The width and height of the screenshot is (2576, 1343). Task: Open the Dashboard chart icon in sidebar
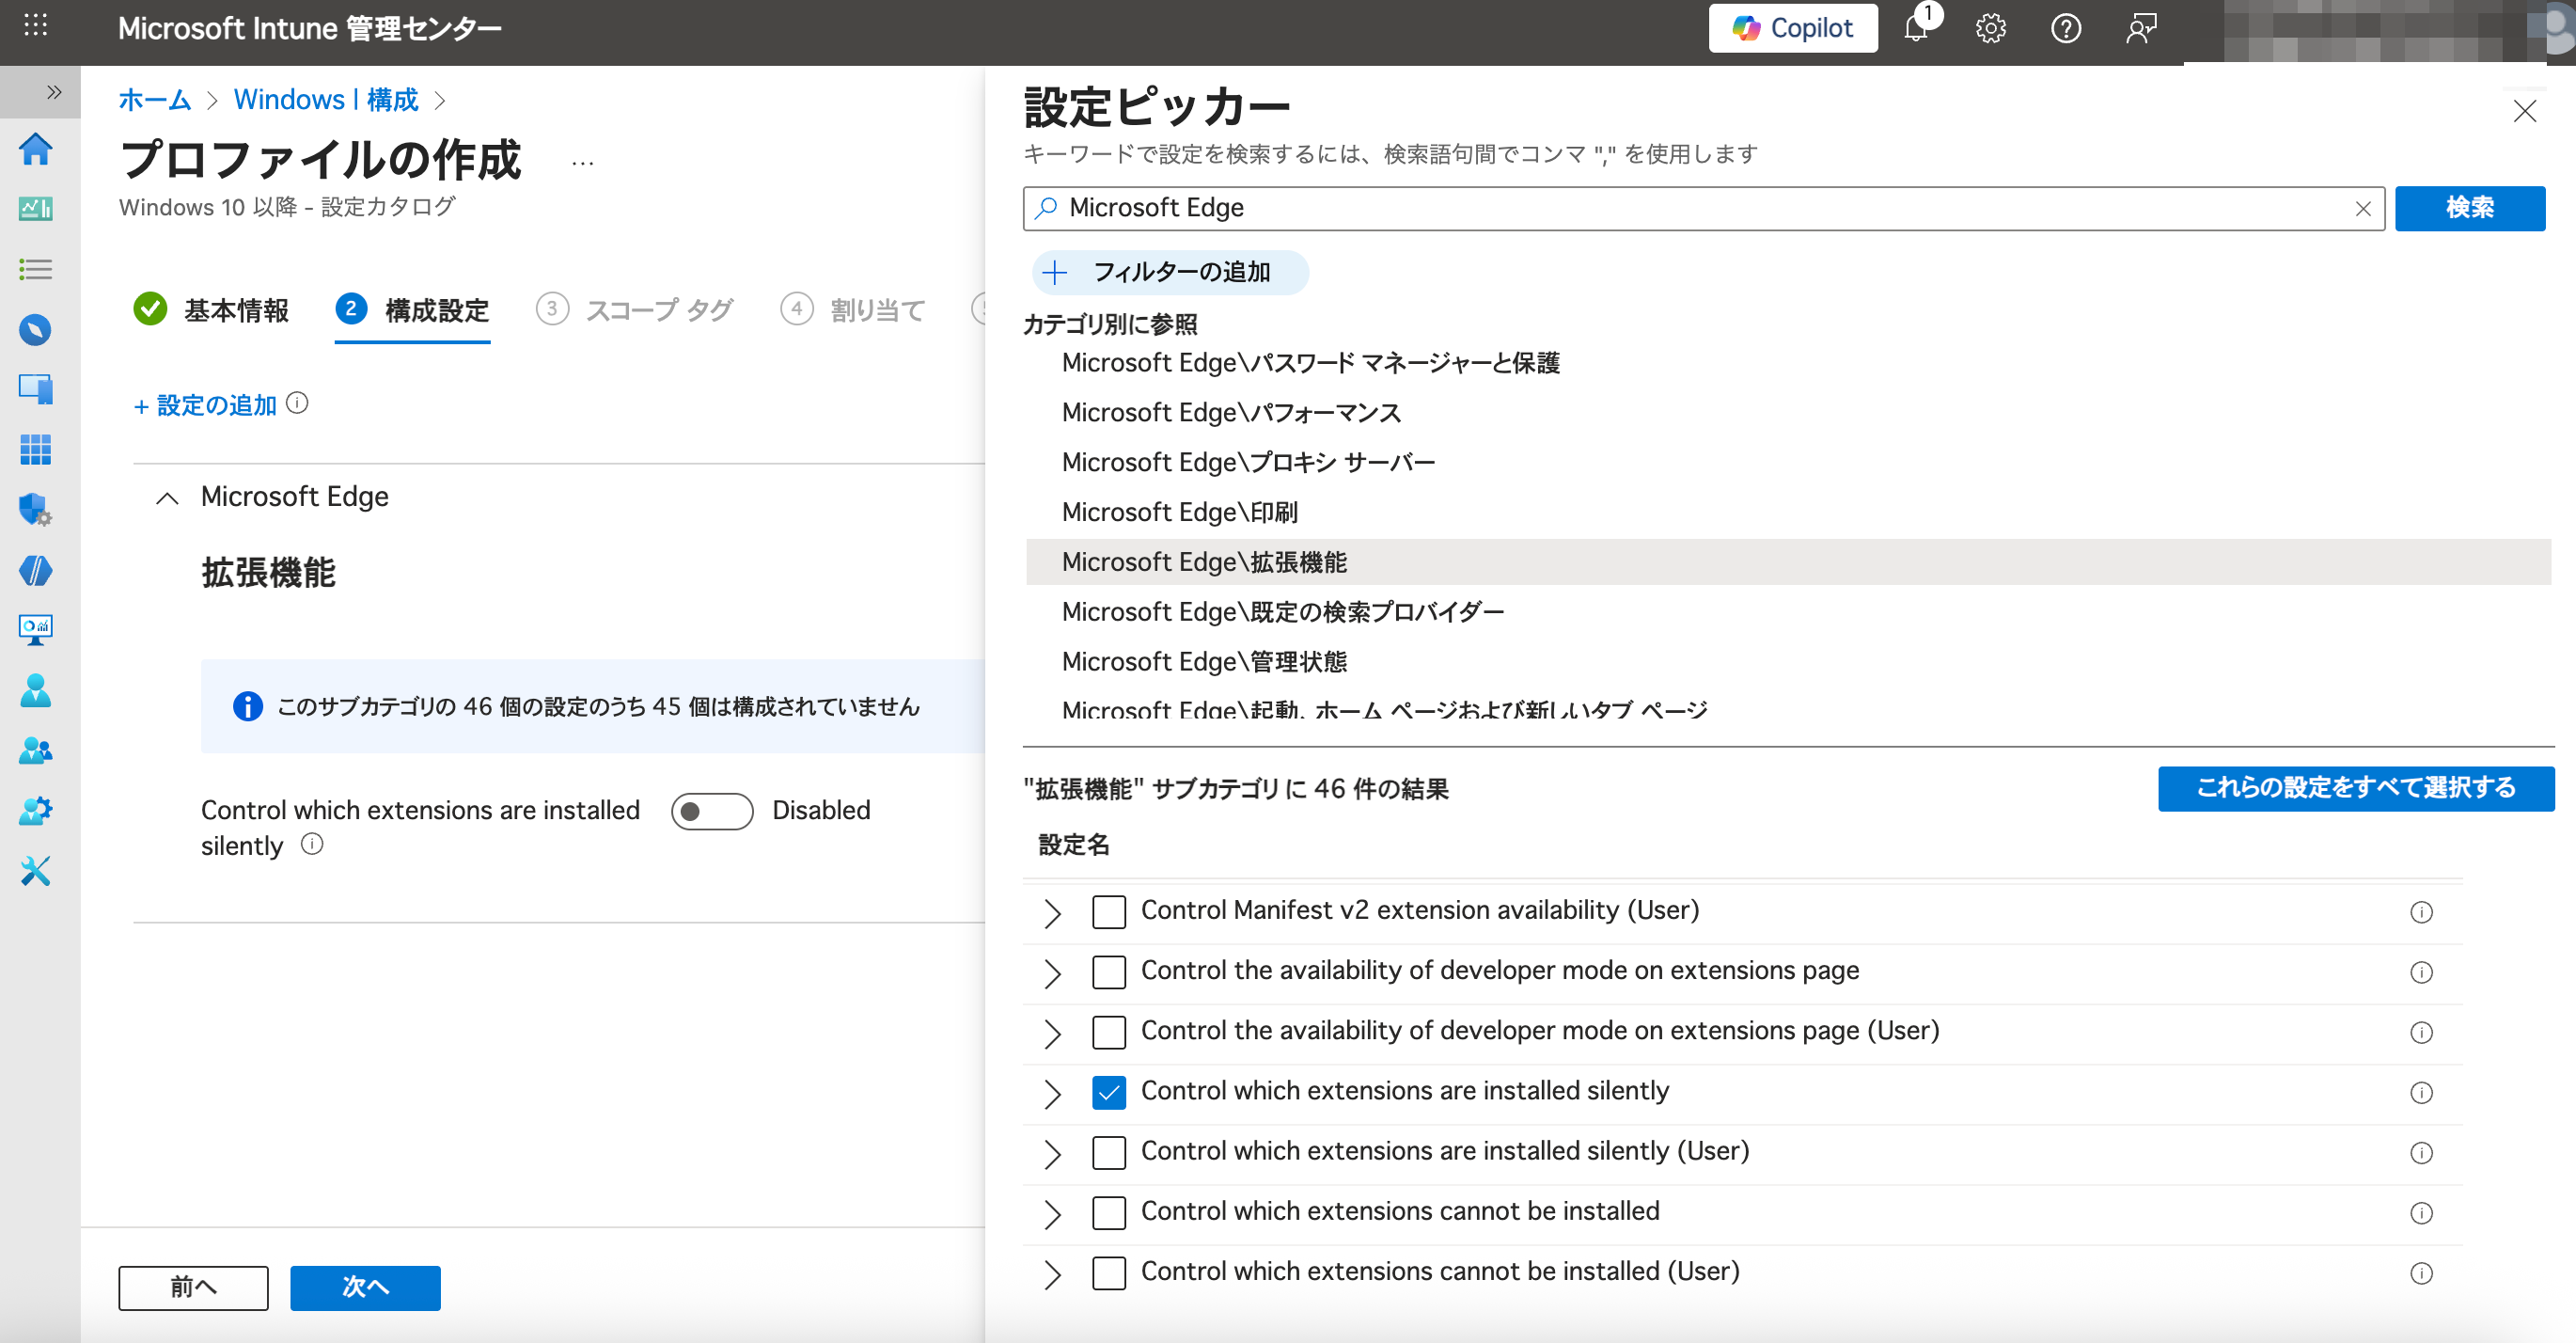pyautogui.click(x=36, y=209)
